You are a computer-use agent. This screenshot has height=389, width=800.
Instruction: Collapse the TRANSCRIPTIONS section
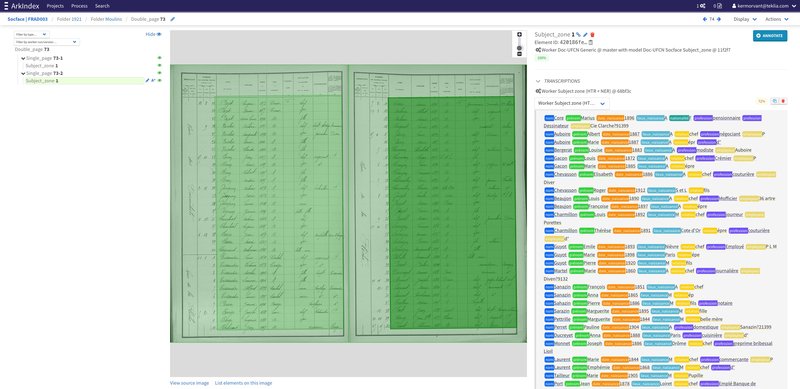click(537, 81)
